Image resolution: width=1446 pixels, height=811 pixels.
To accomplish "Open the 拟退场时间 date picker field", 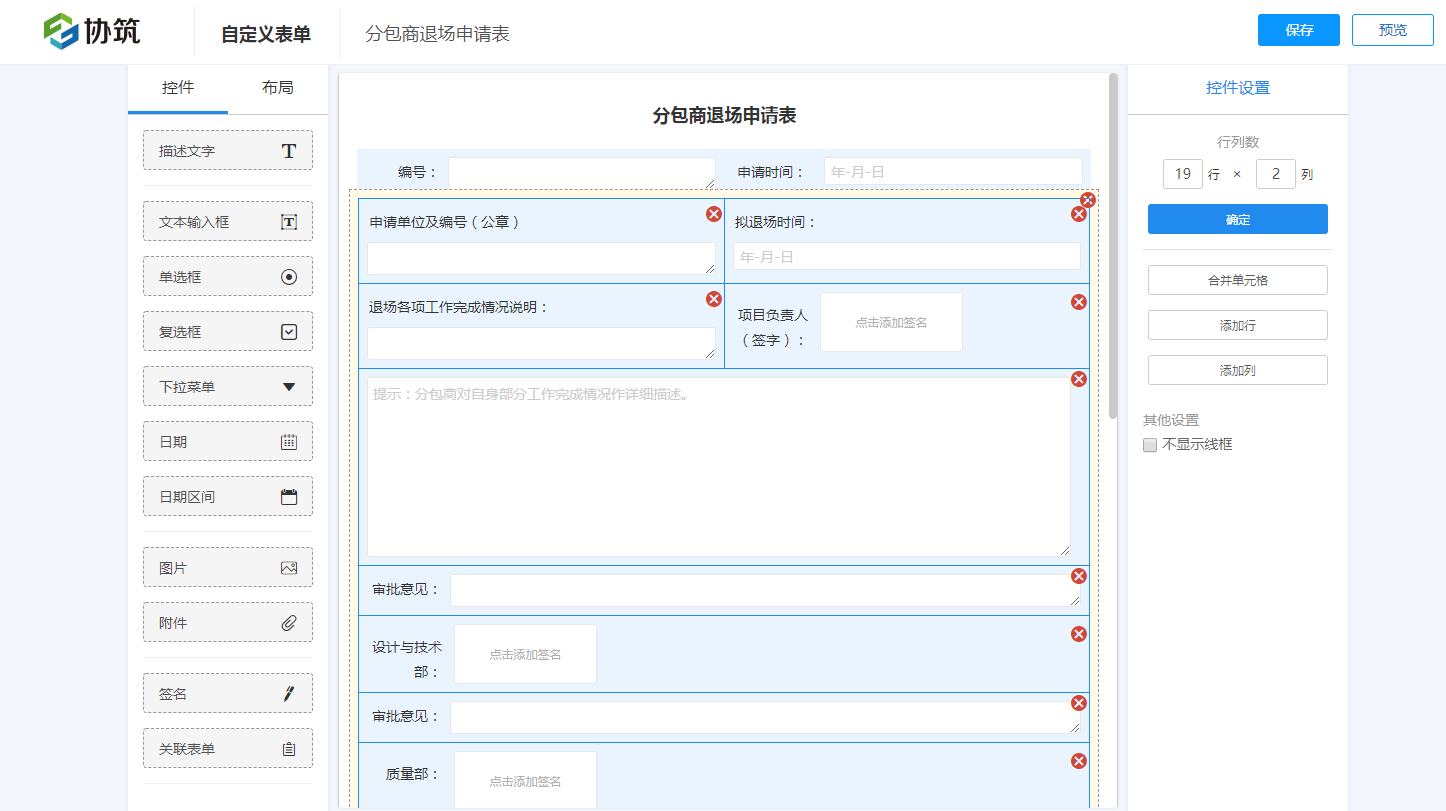I will coord(906,257).
